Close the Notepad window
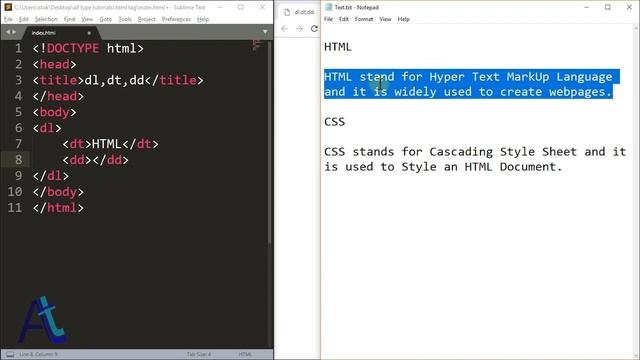The height and width of the screenshot is (360, 640). pos(629,7)
